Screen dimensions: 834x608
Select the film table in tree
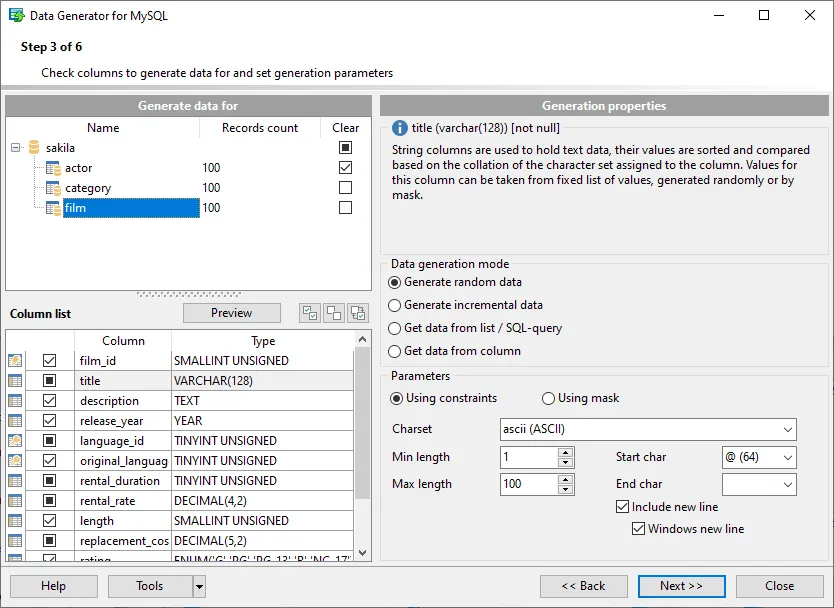point(75,208)
